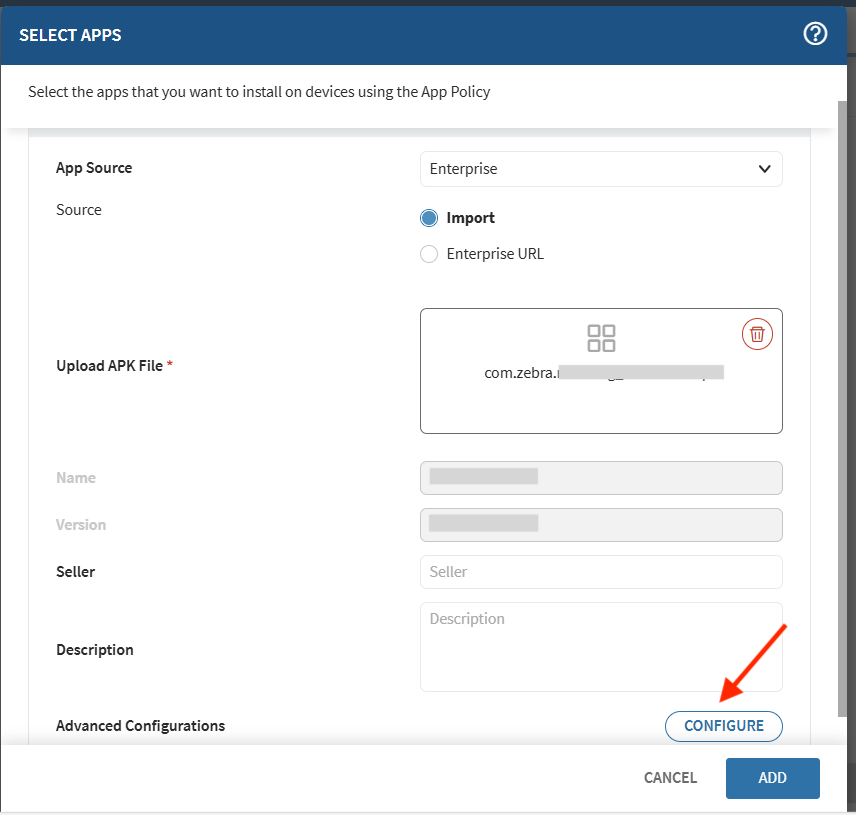Click the App Source label text
The height and width of the screenshot is (815, 856).
click(94, 168)
